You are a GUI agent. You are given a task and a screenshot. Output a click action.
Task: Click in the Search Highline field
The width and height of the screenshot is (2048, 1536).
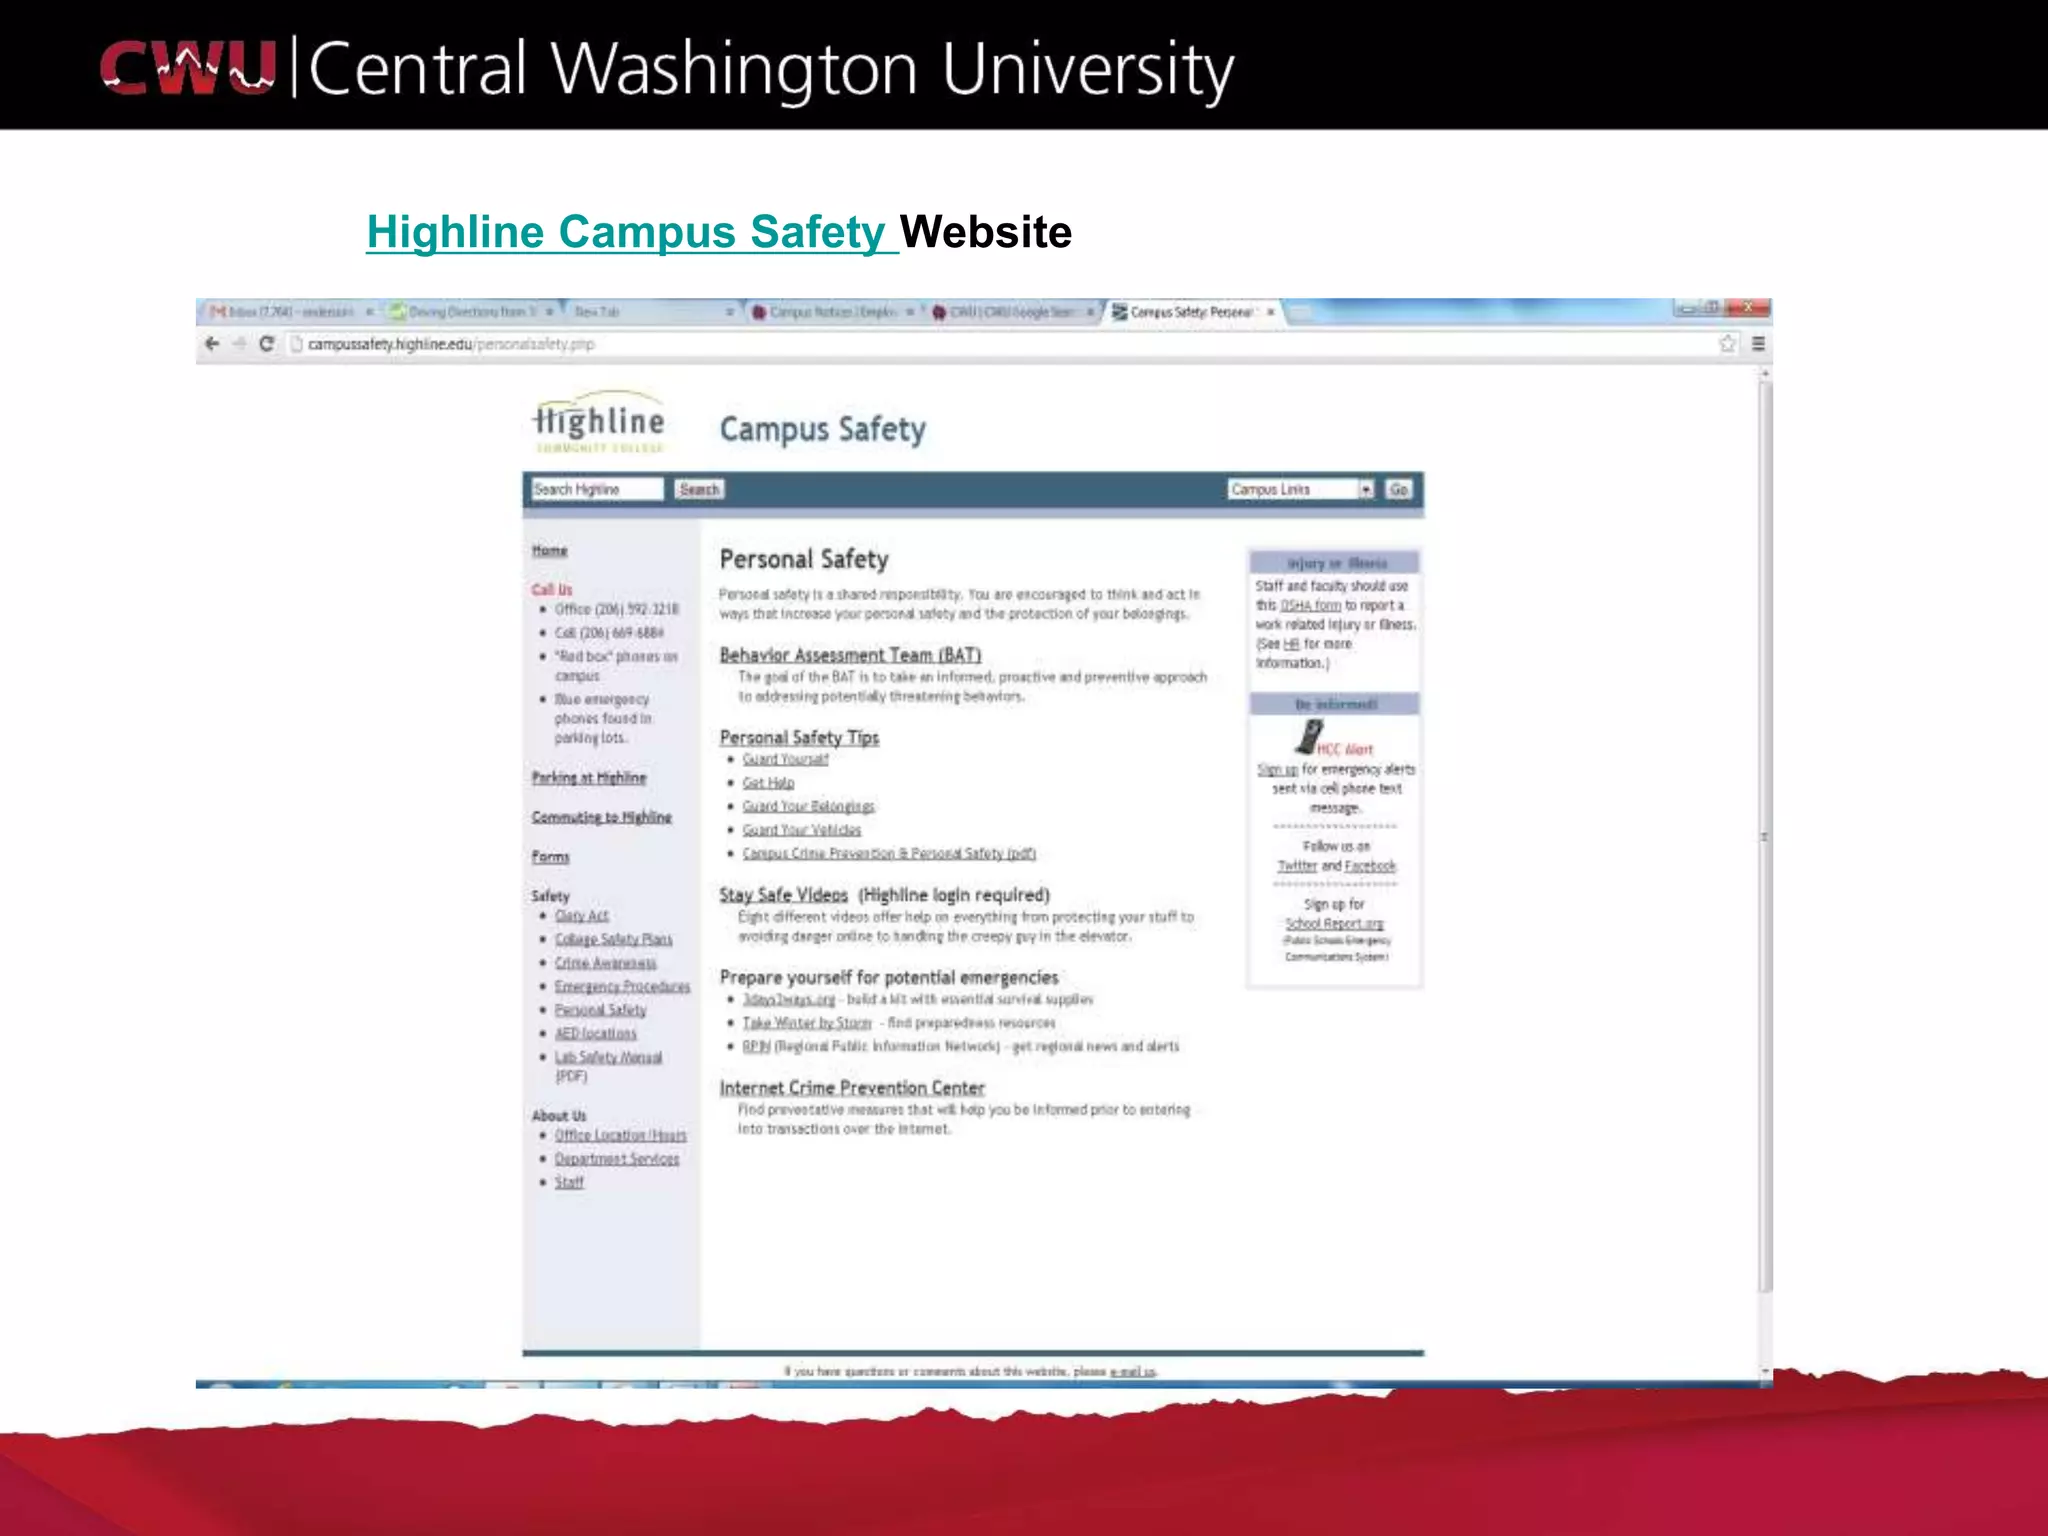[597, 489]
